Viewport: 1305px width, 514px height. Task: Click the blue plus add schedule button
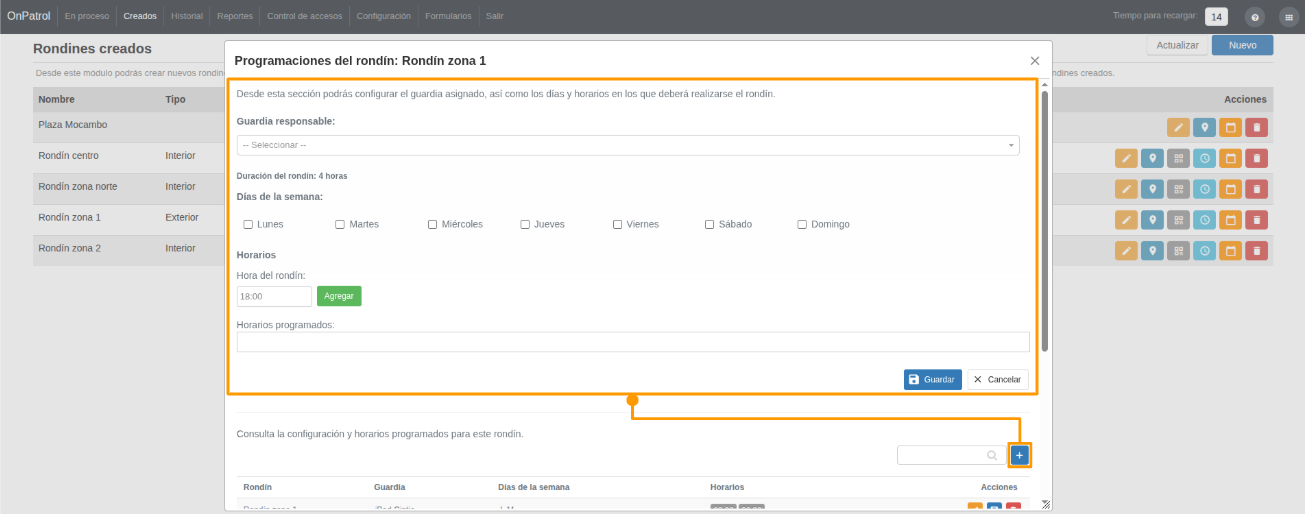[x=1019, y=455]
